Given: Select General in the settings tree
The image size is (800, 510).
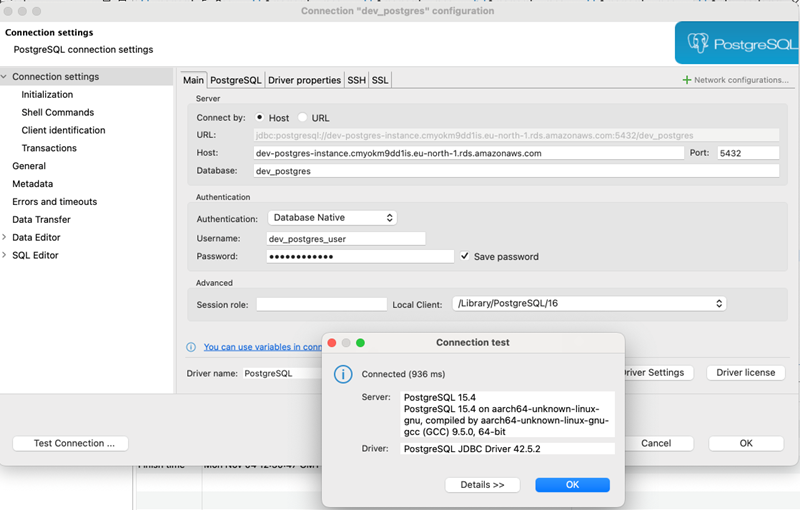Looking at the screenshot, I should [x=29, y=166].
